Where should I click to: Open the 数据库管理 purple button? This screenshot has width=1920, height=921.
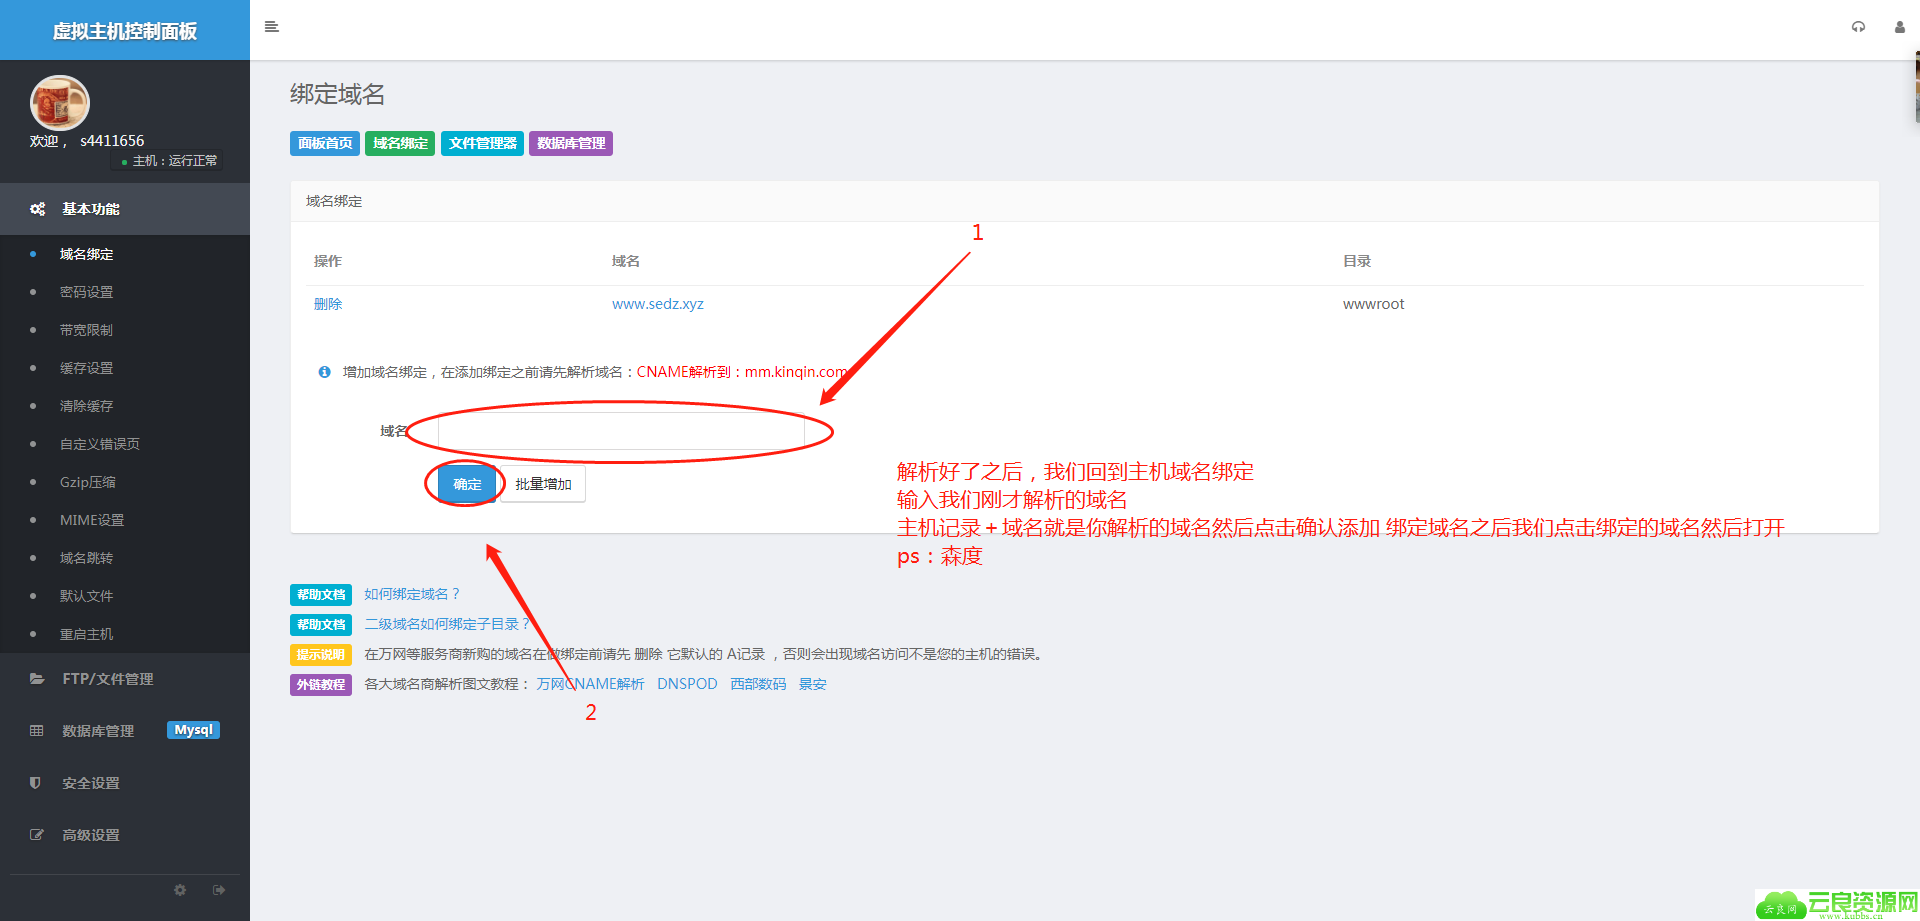pyautogui.click(x=571, y=143)
